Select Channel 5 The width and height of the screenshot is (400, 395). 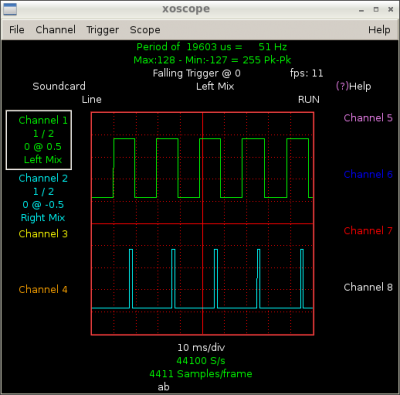(368, 118)
